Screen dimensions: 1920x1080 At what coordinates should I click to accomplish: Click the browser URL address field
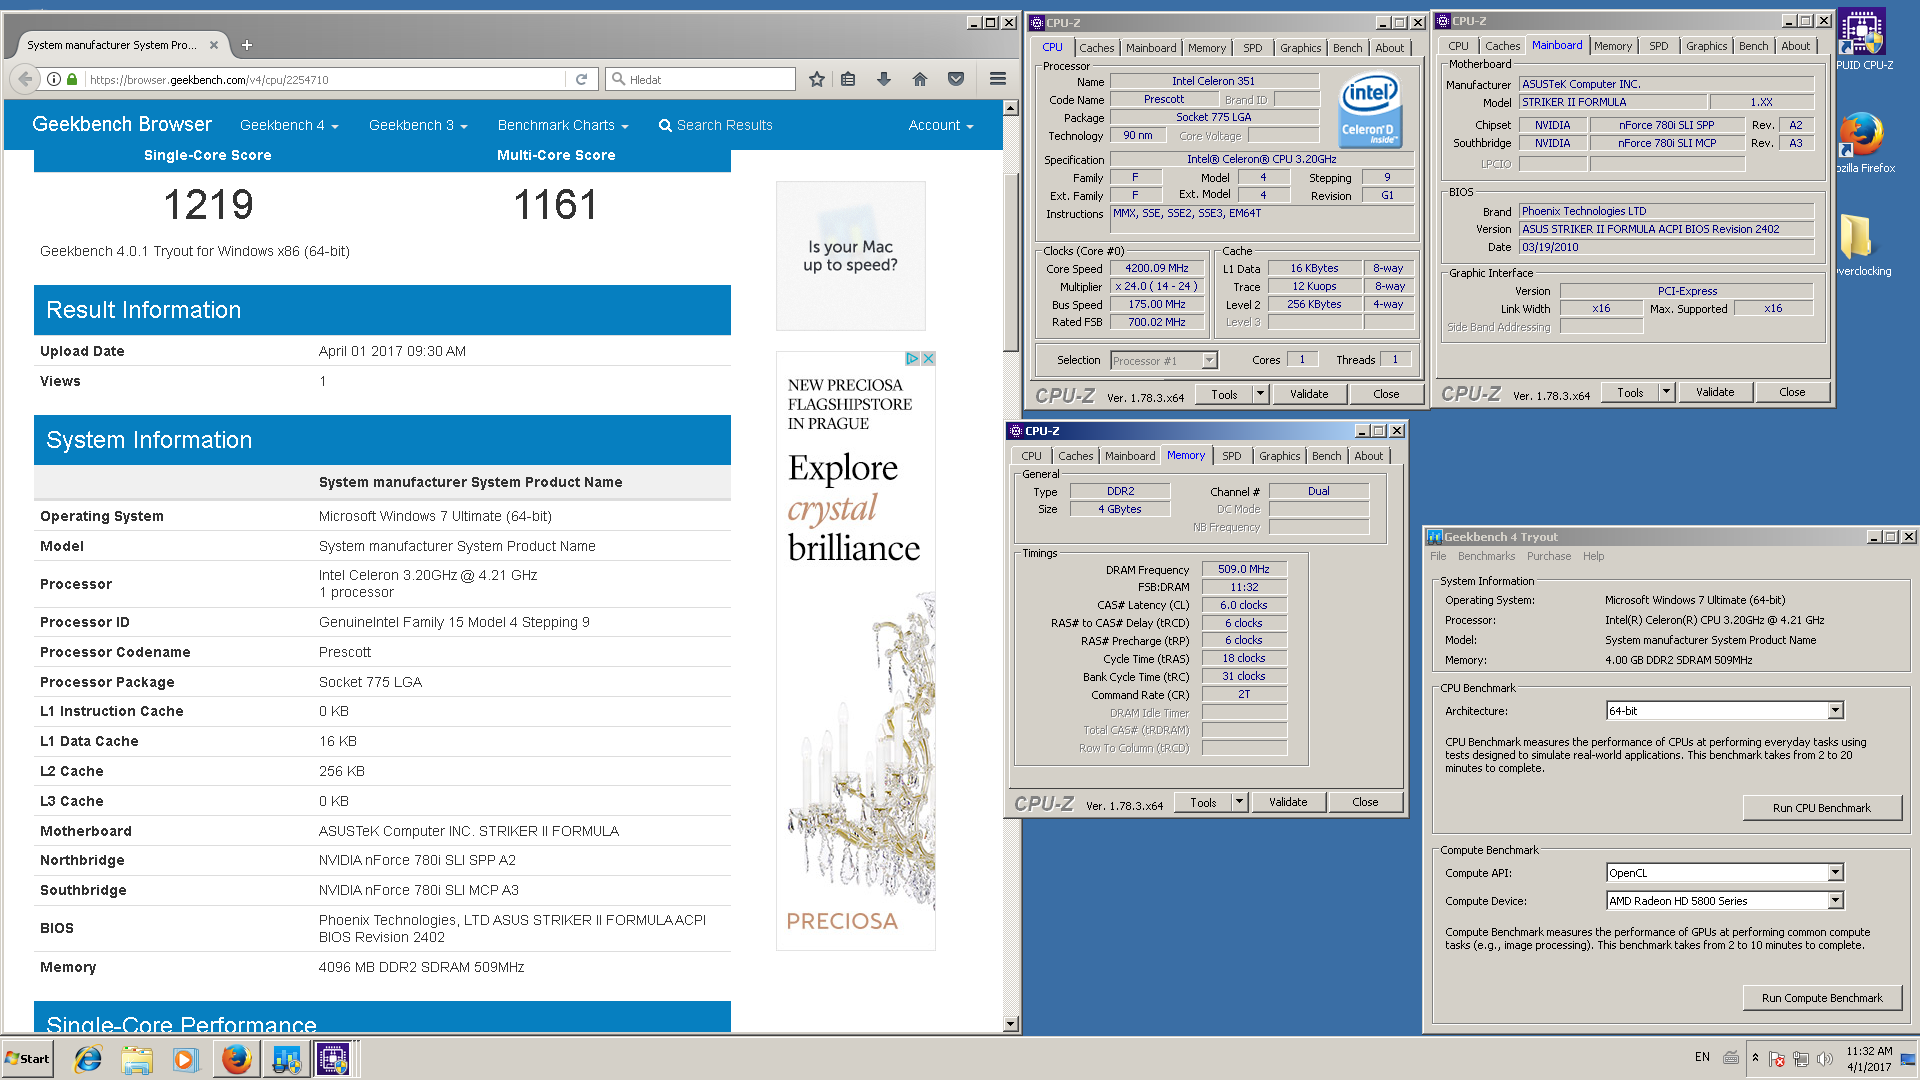(x=325, y=79)
